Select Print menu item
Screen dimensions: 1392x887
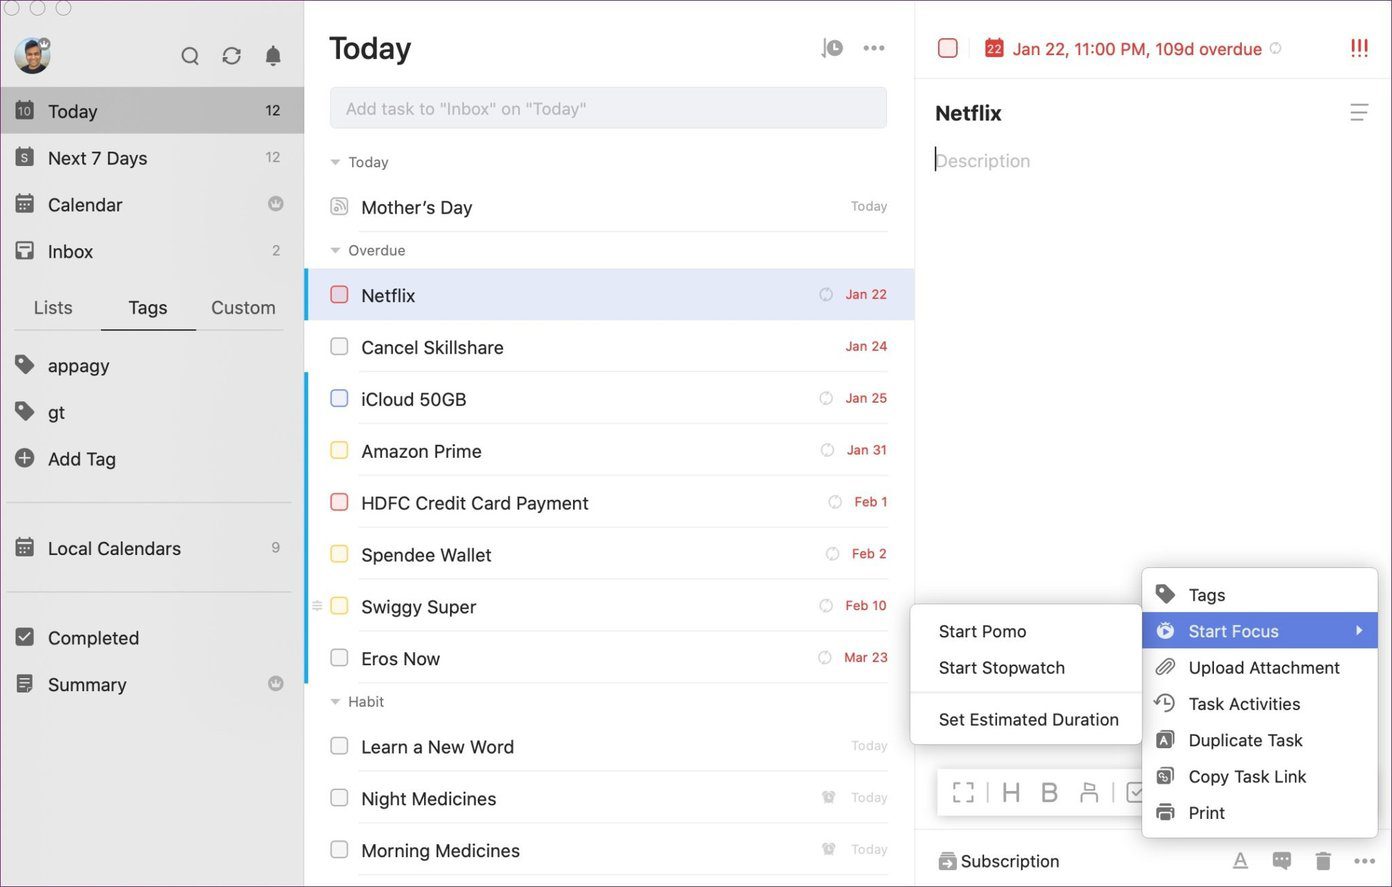[x=1260, y=813]
